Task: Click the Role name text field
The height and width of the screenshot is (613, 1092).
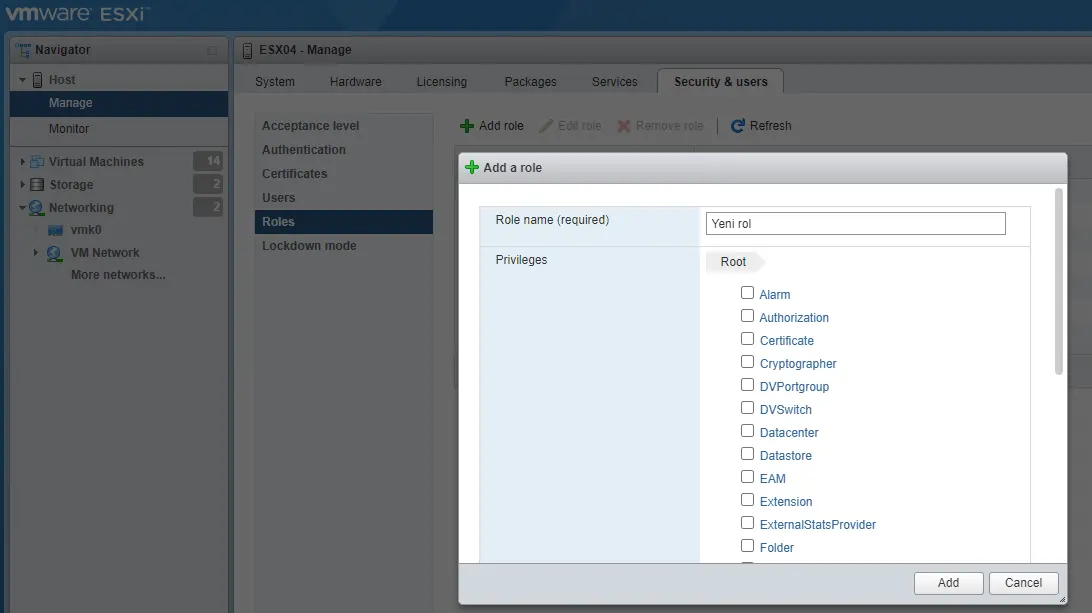Action: point(855,224)
